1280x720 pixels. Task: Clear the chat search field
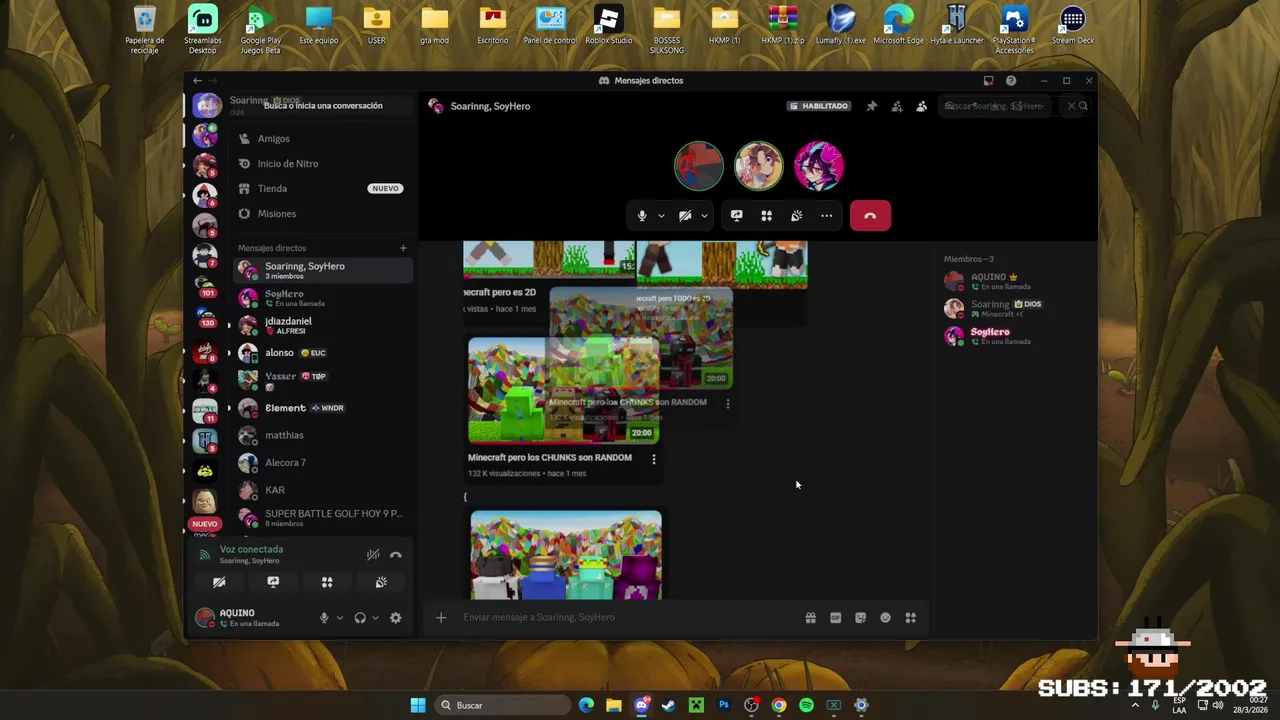pos(1071,106)
